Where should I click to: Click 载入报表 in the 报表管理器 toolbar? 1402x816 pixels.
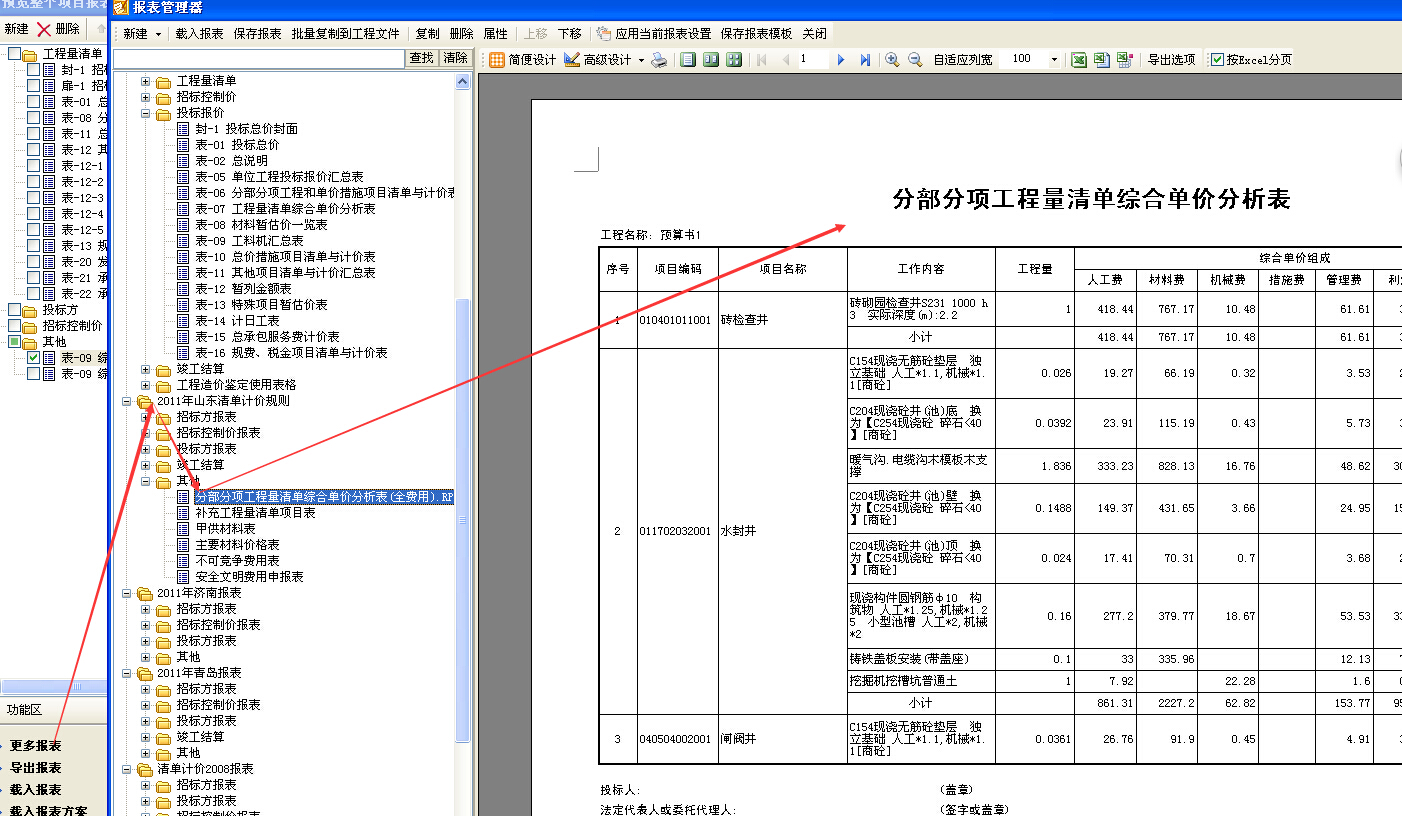coord(199,34)
